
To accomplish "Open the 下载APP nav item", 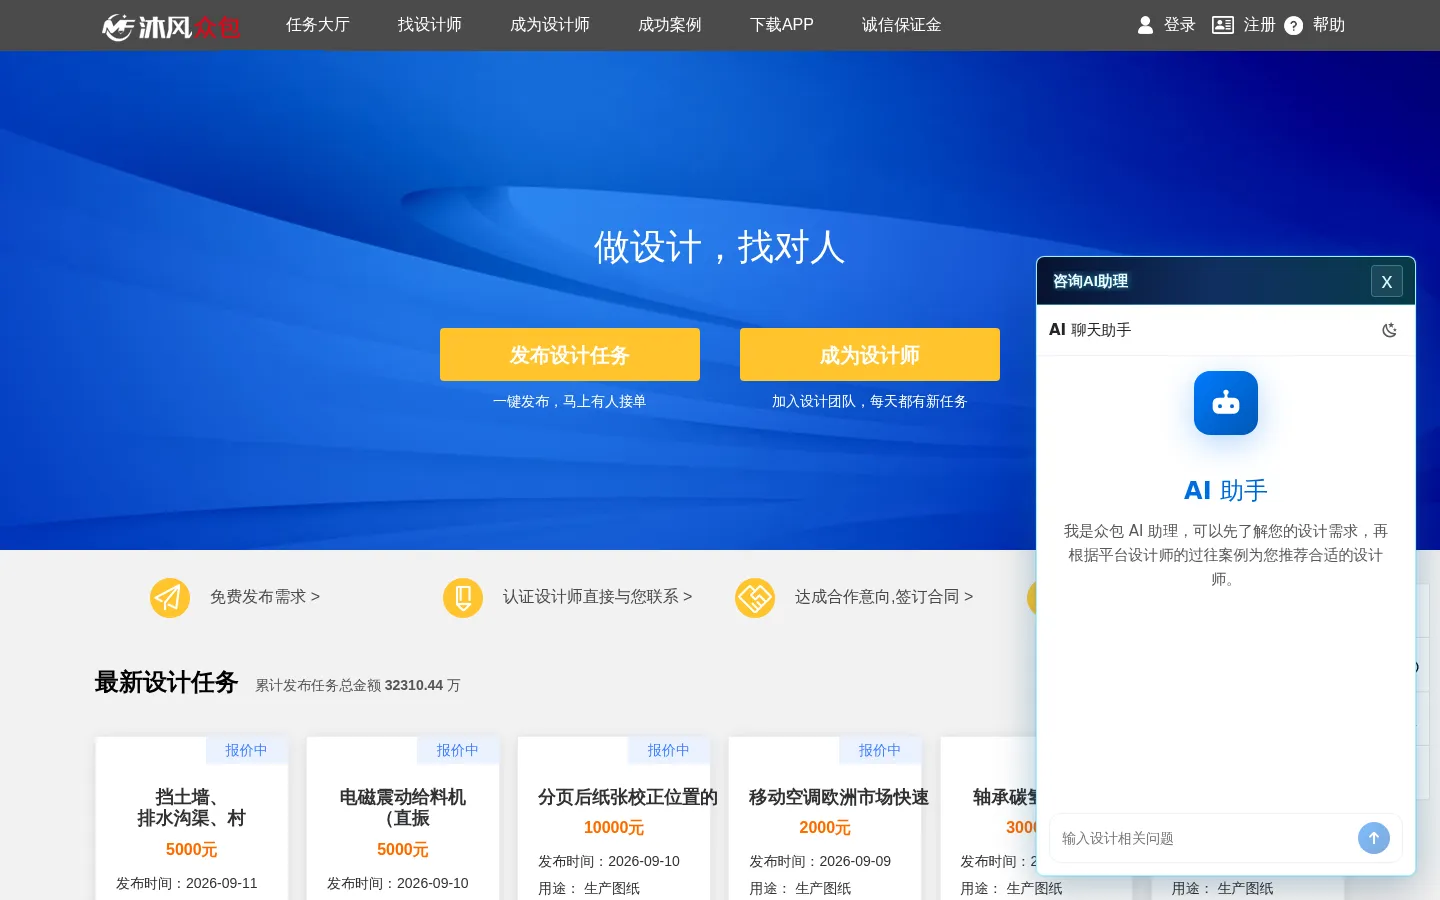I will pos(782,25).
